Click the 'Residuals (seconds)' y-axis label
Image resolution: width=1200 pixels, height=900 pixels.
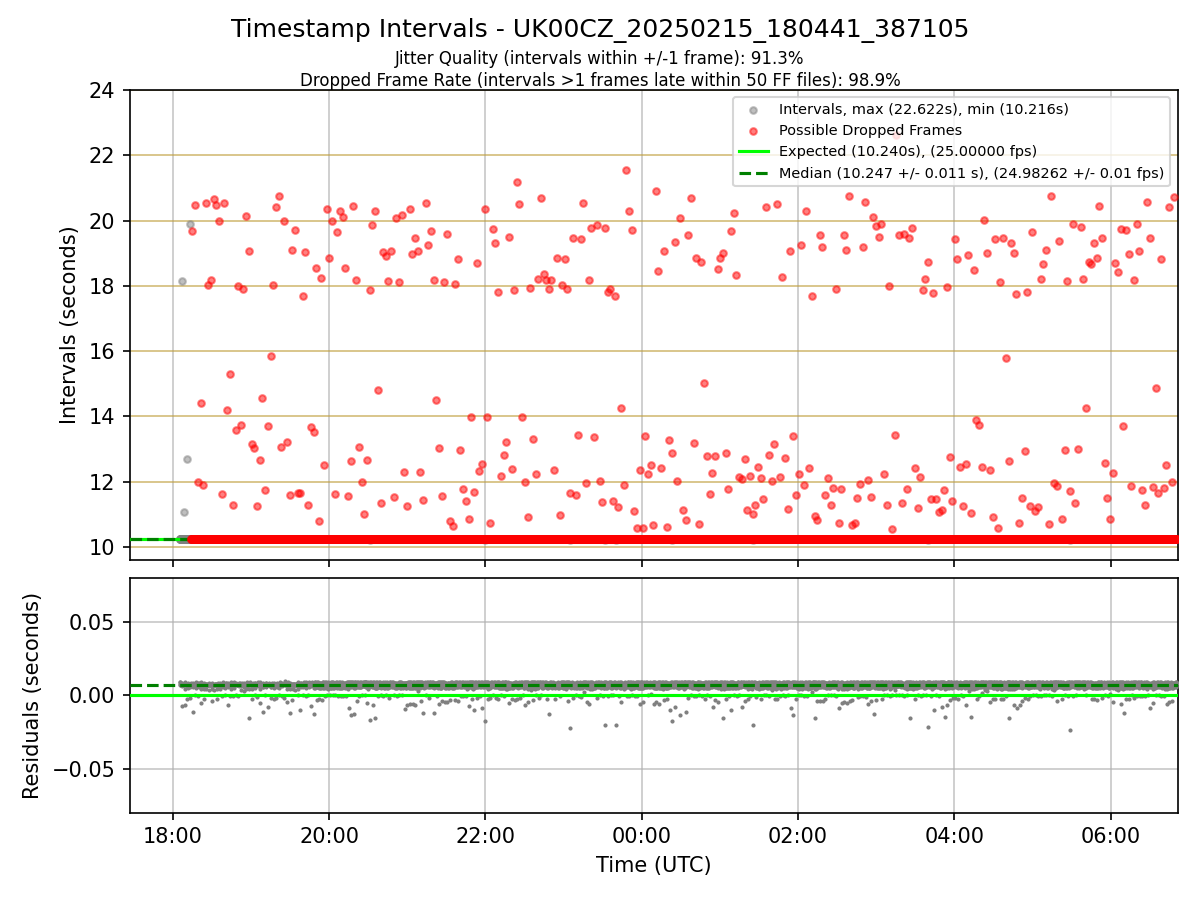click(x=32, y=696)
